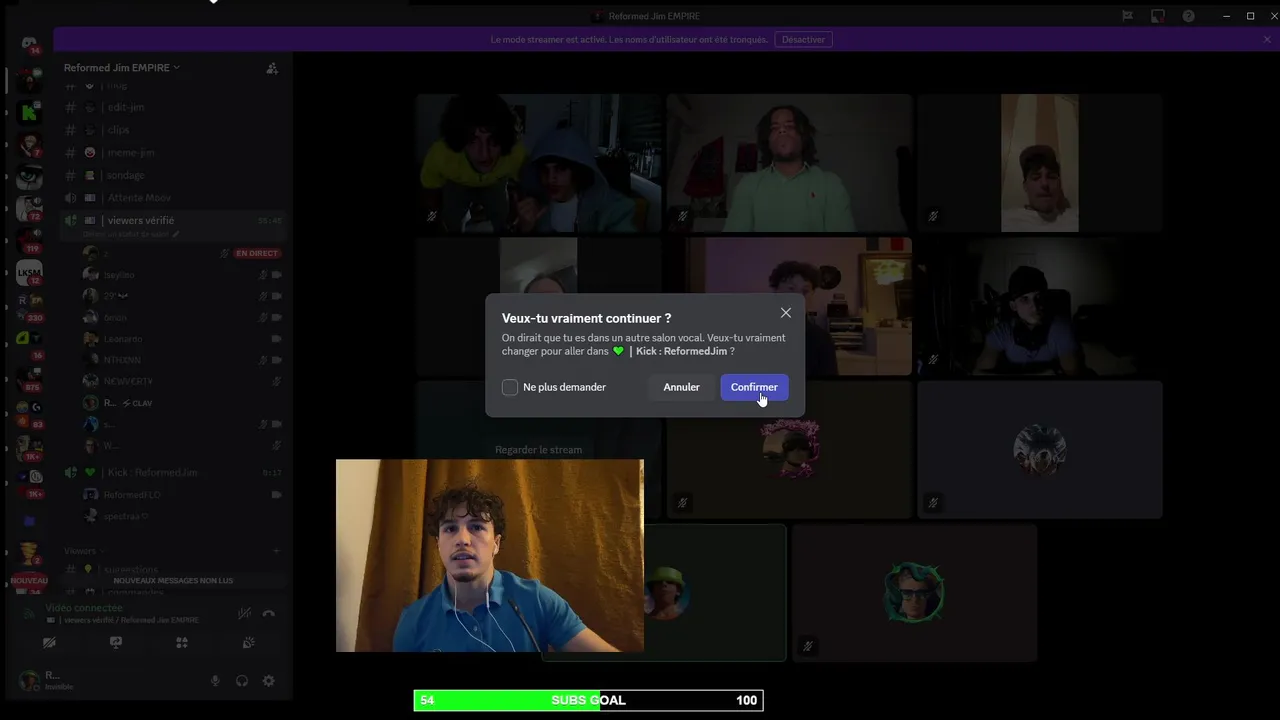
Task: Edit the voice channel status pencil line
Action: click(x=131, y=234)
